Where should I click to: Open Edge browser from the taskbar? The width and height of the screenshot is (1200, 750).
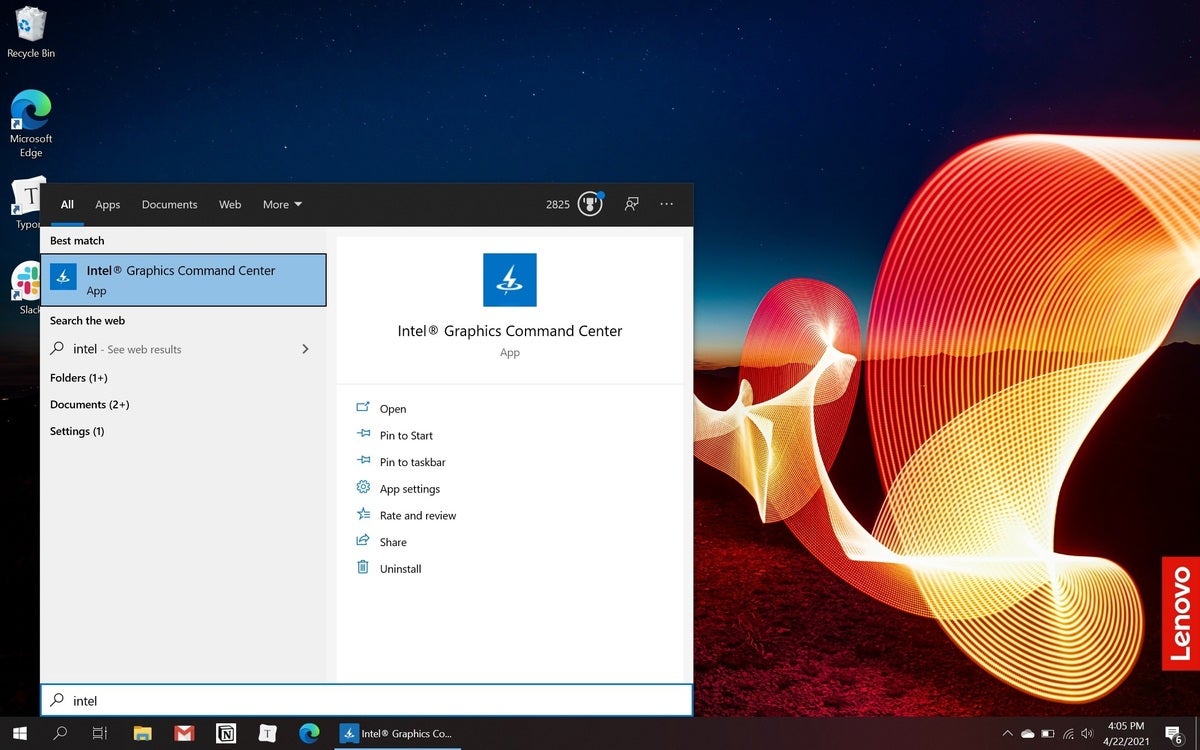309,733
